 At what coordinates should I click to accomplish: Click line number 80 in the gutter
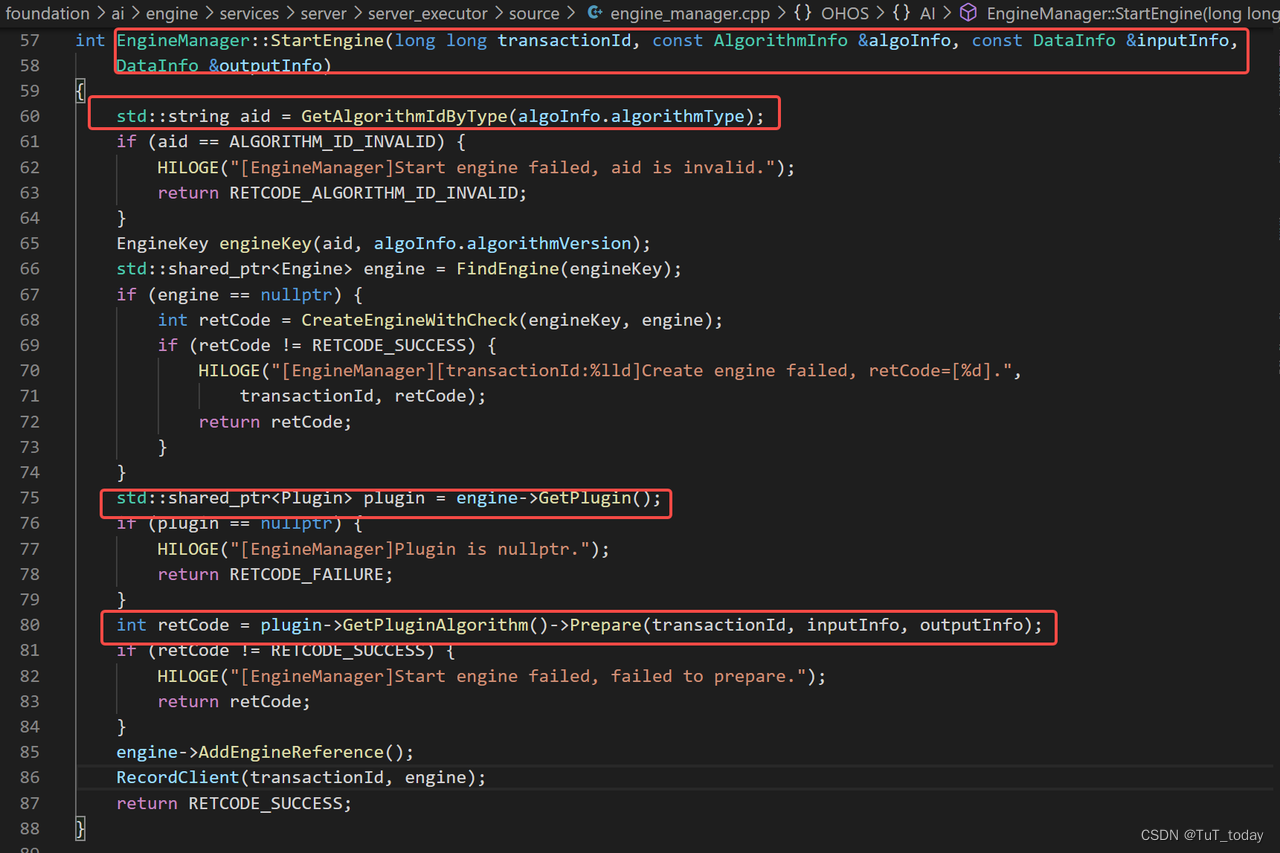(x=29, y=625)
